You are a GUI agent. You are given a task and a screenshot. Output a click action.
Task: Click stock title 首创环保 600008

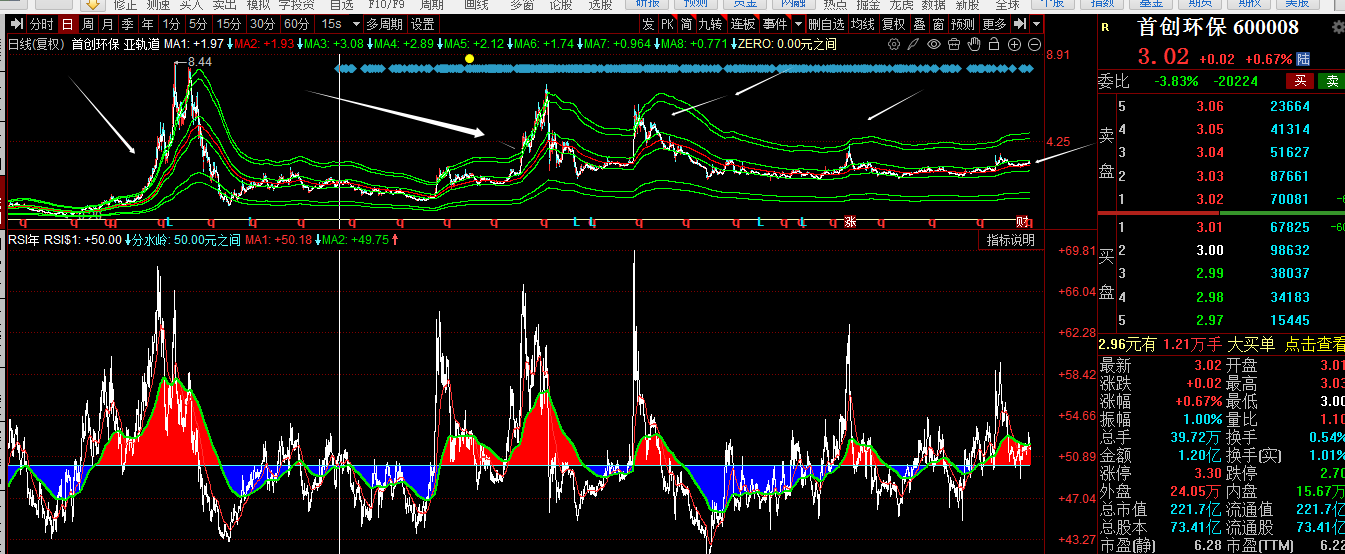tap(1219, 28)
